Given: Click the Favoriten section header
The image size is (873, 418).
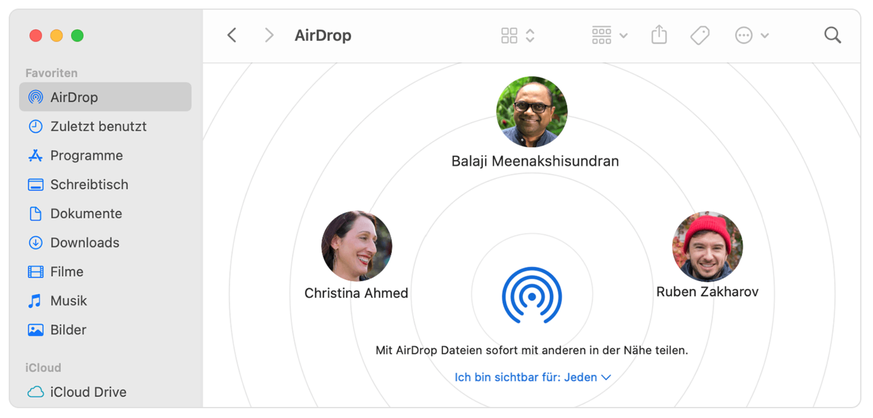Looking at the screenshot, I should coord(51,73).
